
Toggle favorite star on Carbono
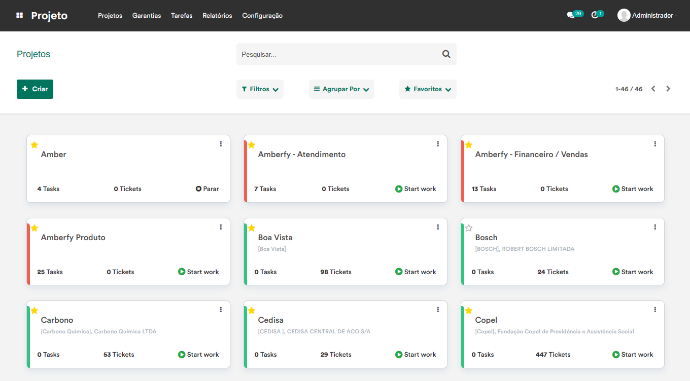pos(34,311)
